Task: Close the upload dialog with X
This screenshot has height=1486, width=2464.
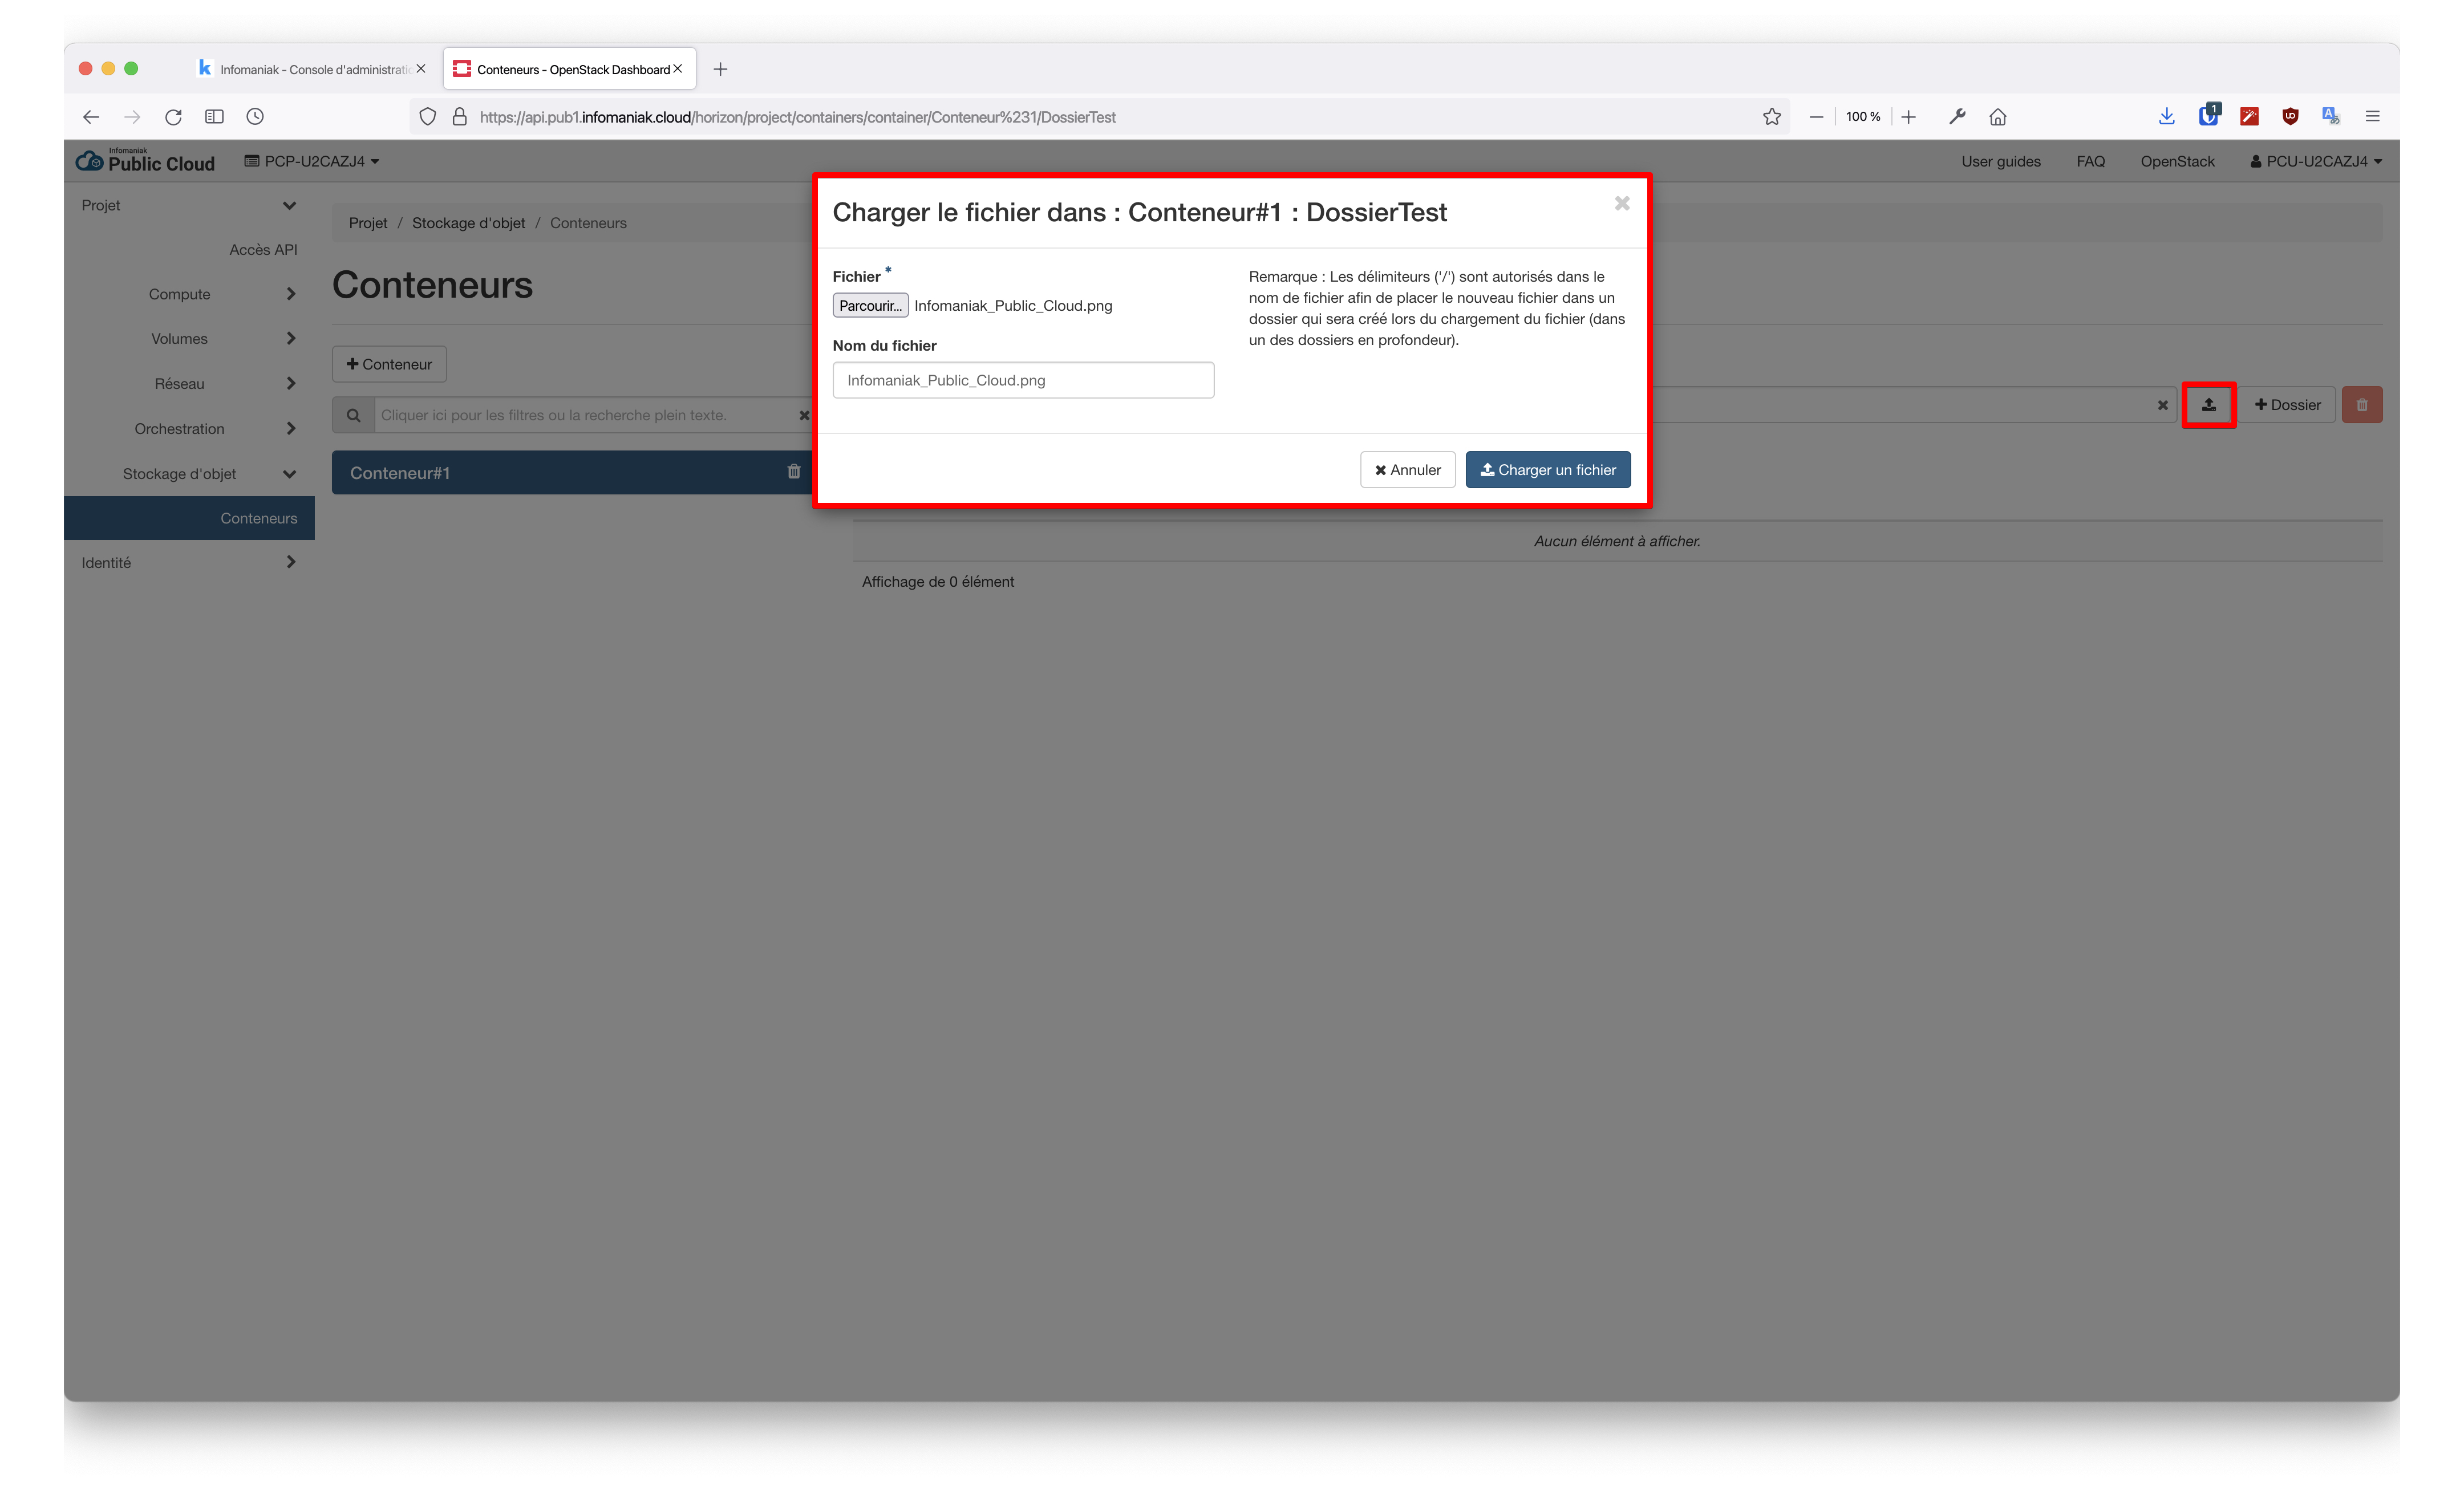Action: pos(1621,204)
